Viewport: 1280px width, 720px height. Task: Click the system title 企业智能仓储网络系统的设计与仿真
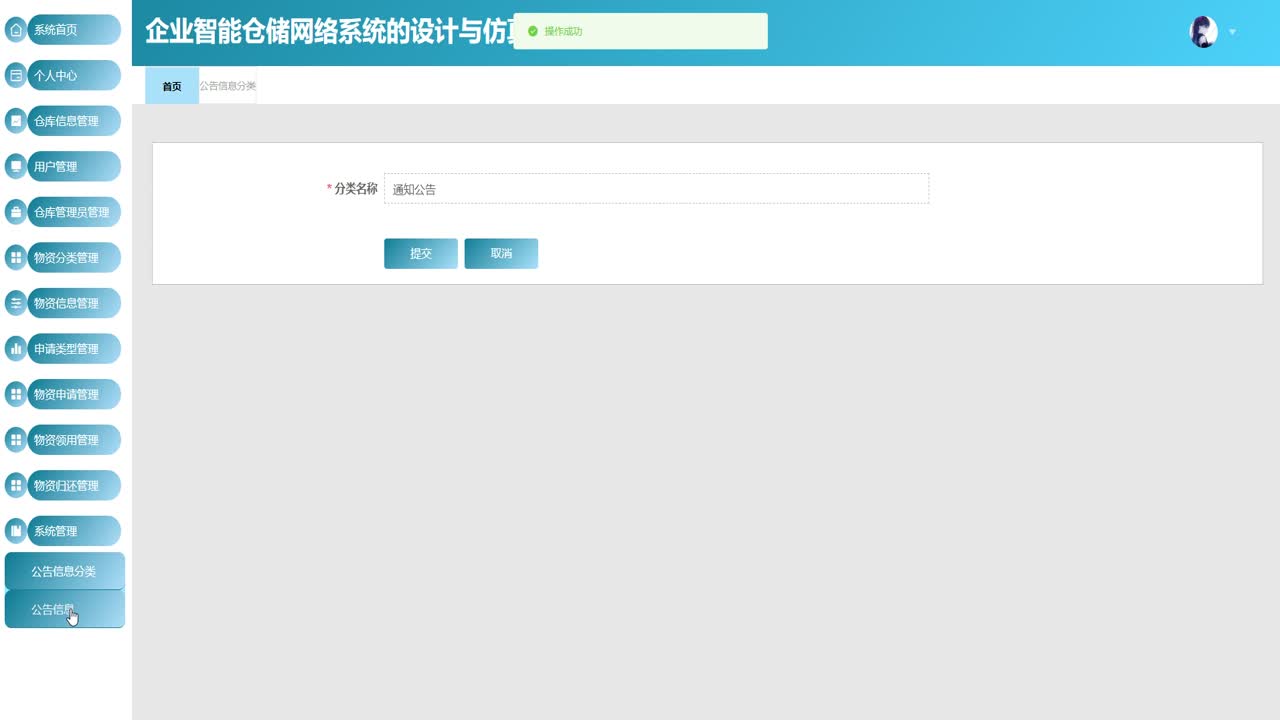329,32
